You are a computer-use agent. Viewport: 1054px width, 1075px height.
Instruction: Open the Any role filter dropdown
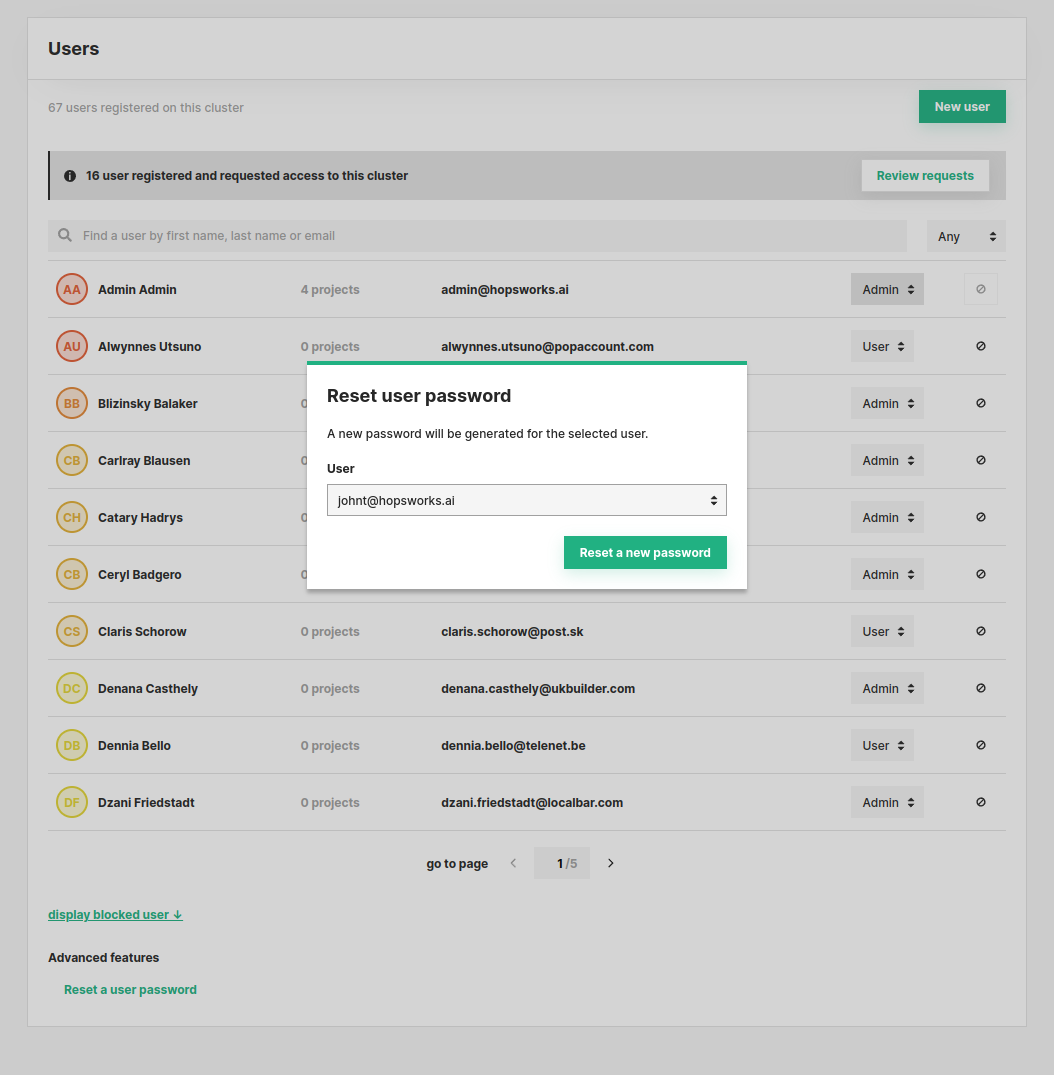(x=965, y=236)
